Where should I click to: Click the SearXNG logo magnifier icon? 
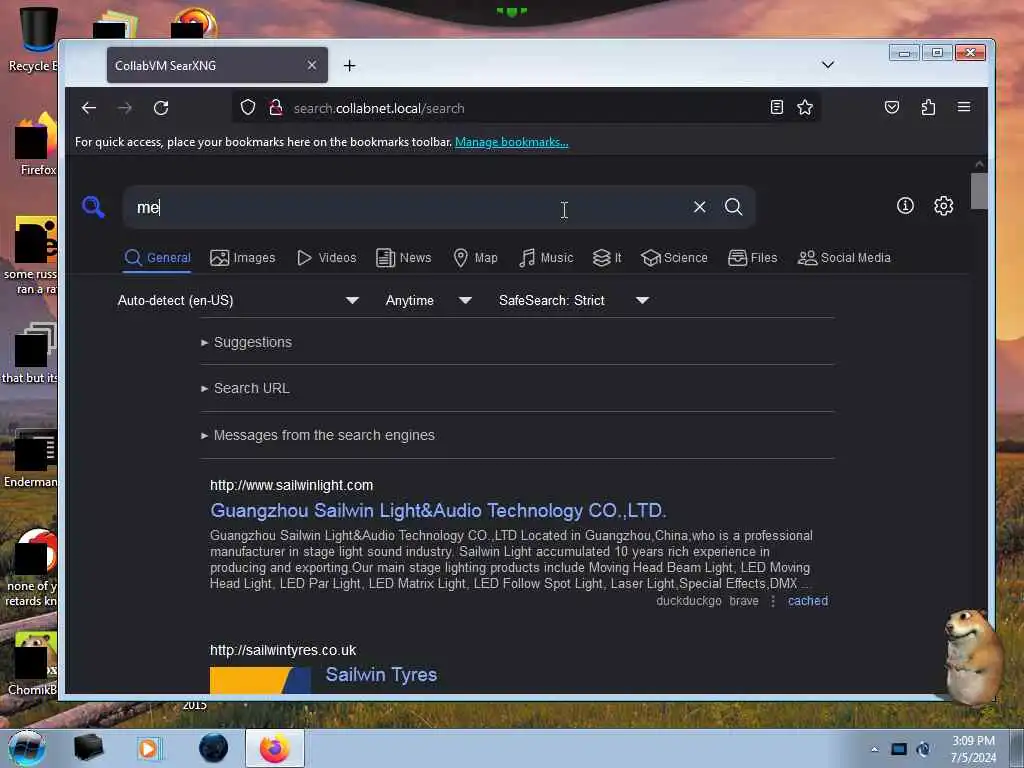tap(93, 207)
